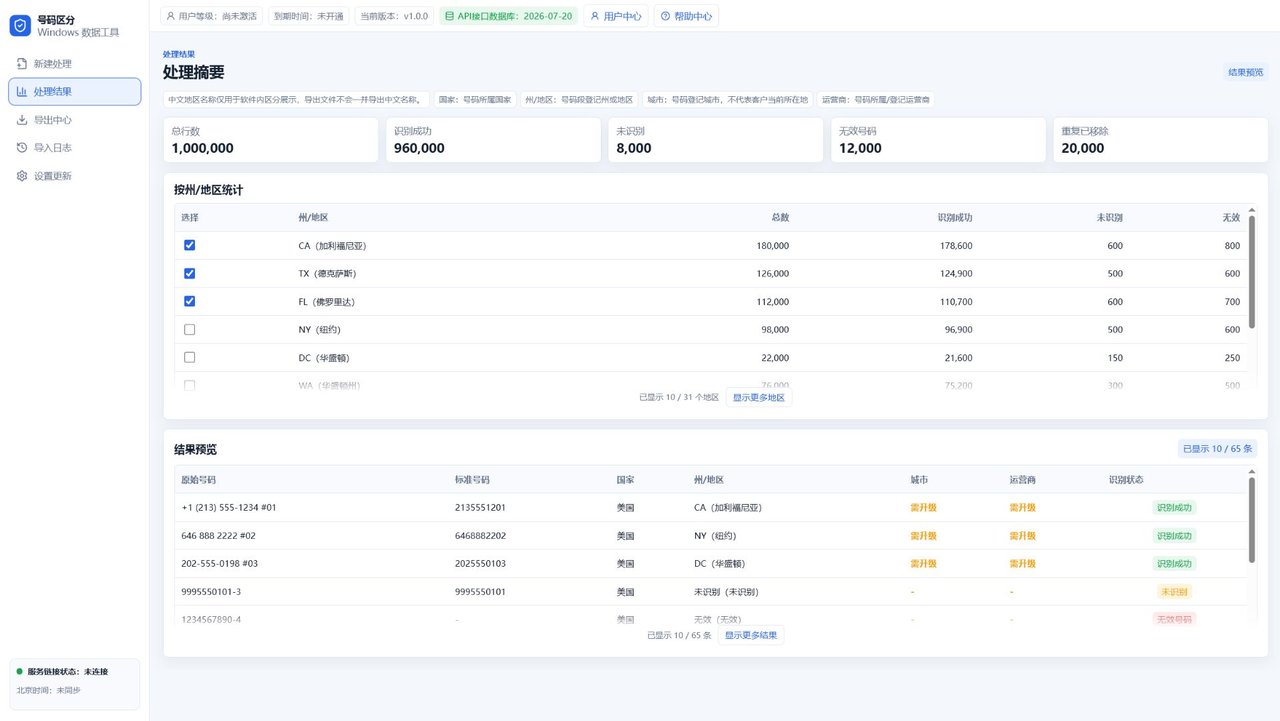
Task: Click 显示更多结果 button
Action: 751,635
